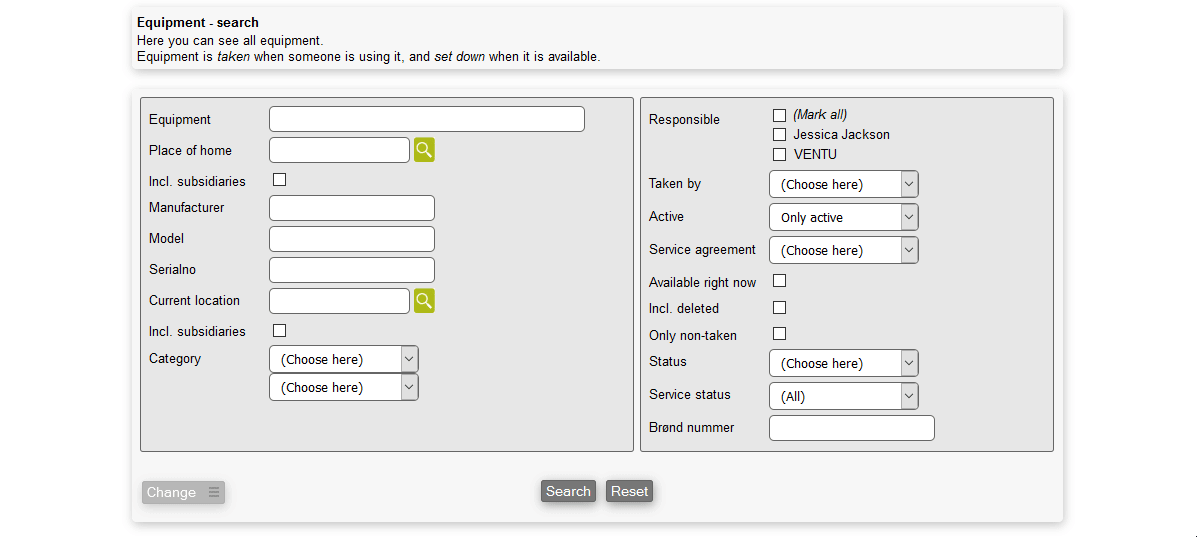Open the Taken by dropdown
Viewport: 1197px width, 537px height.
tap(843, 184)
